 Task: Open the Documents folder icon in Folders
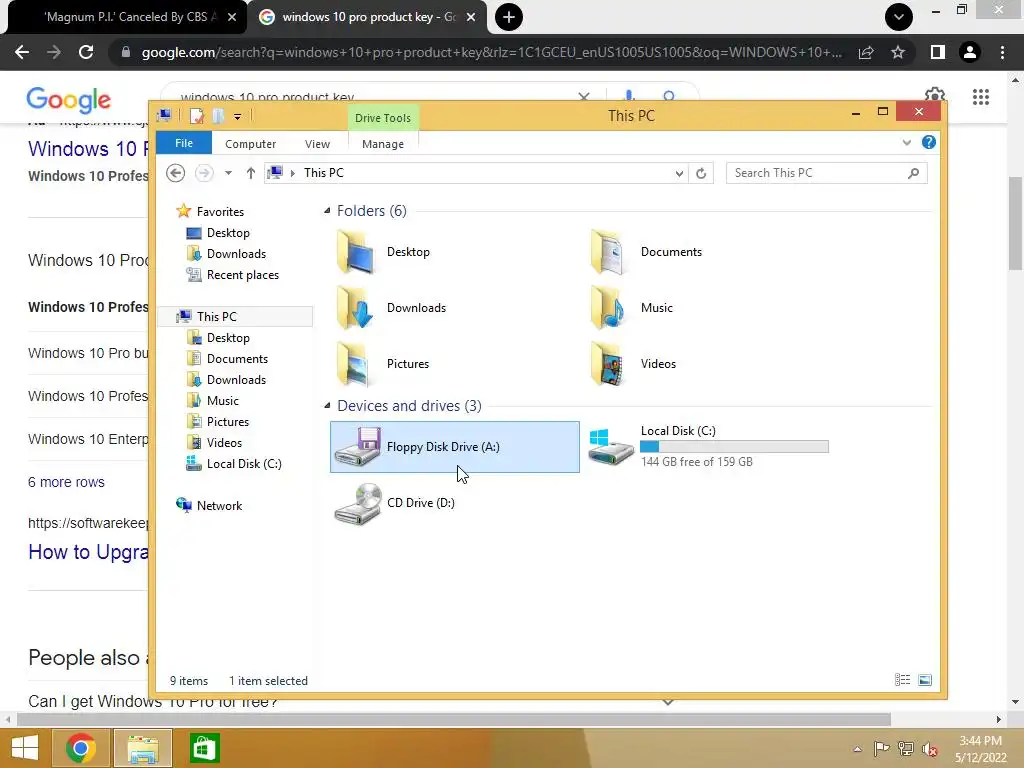609,252
